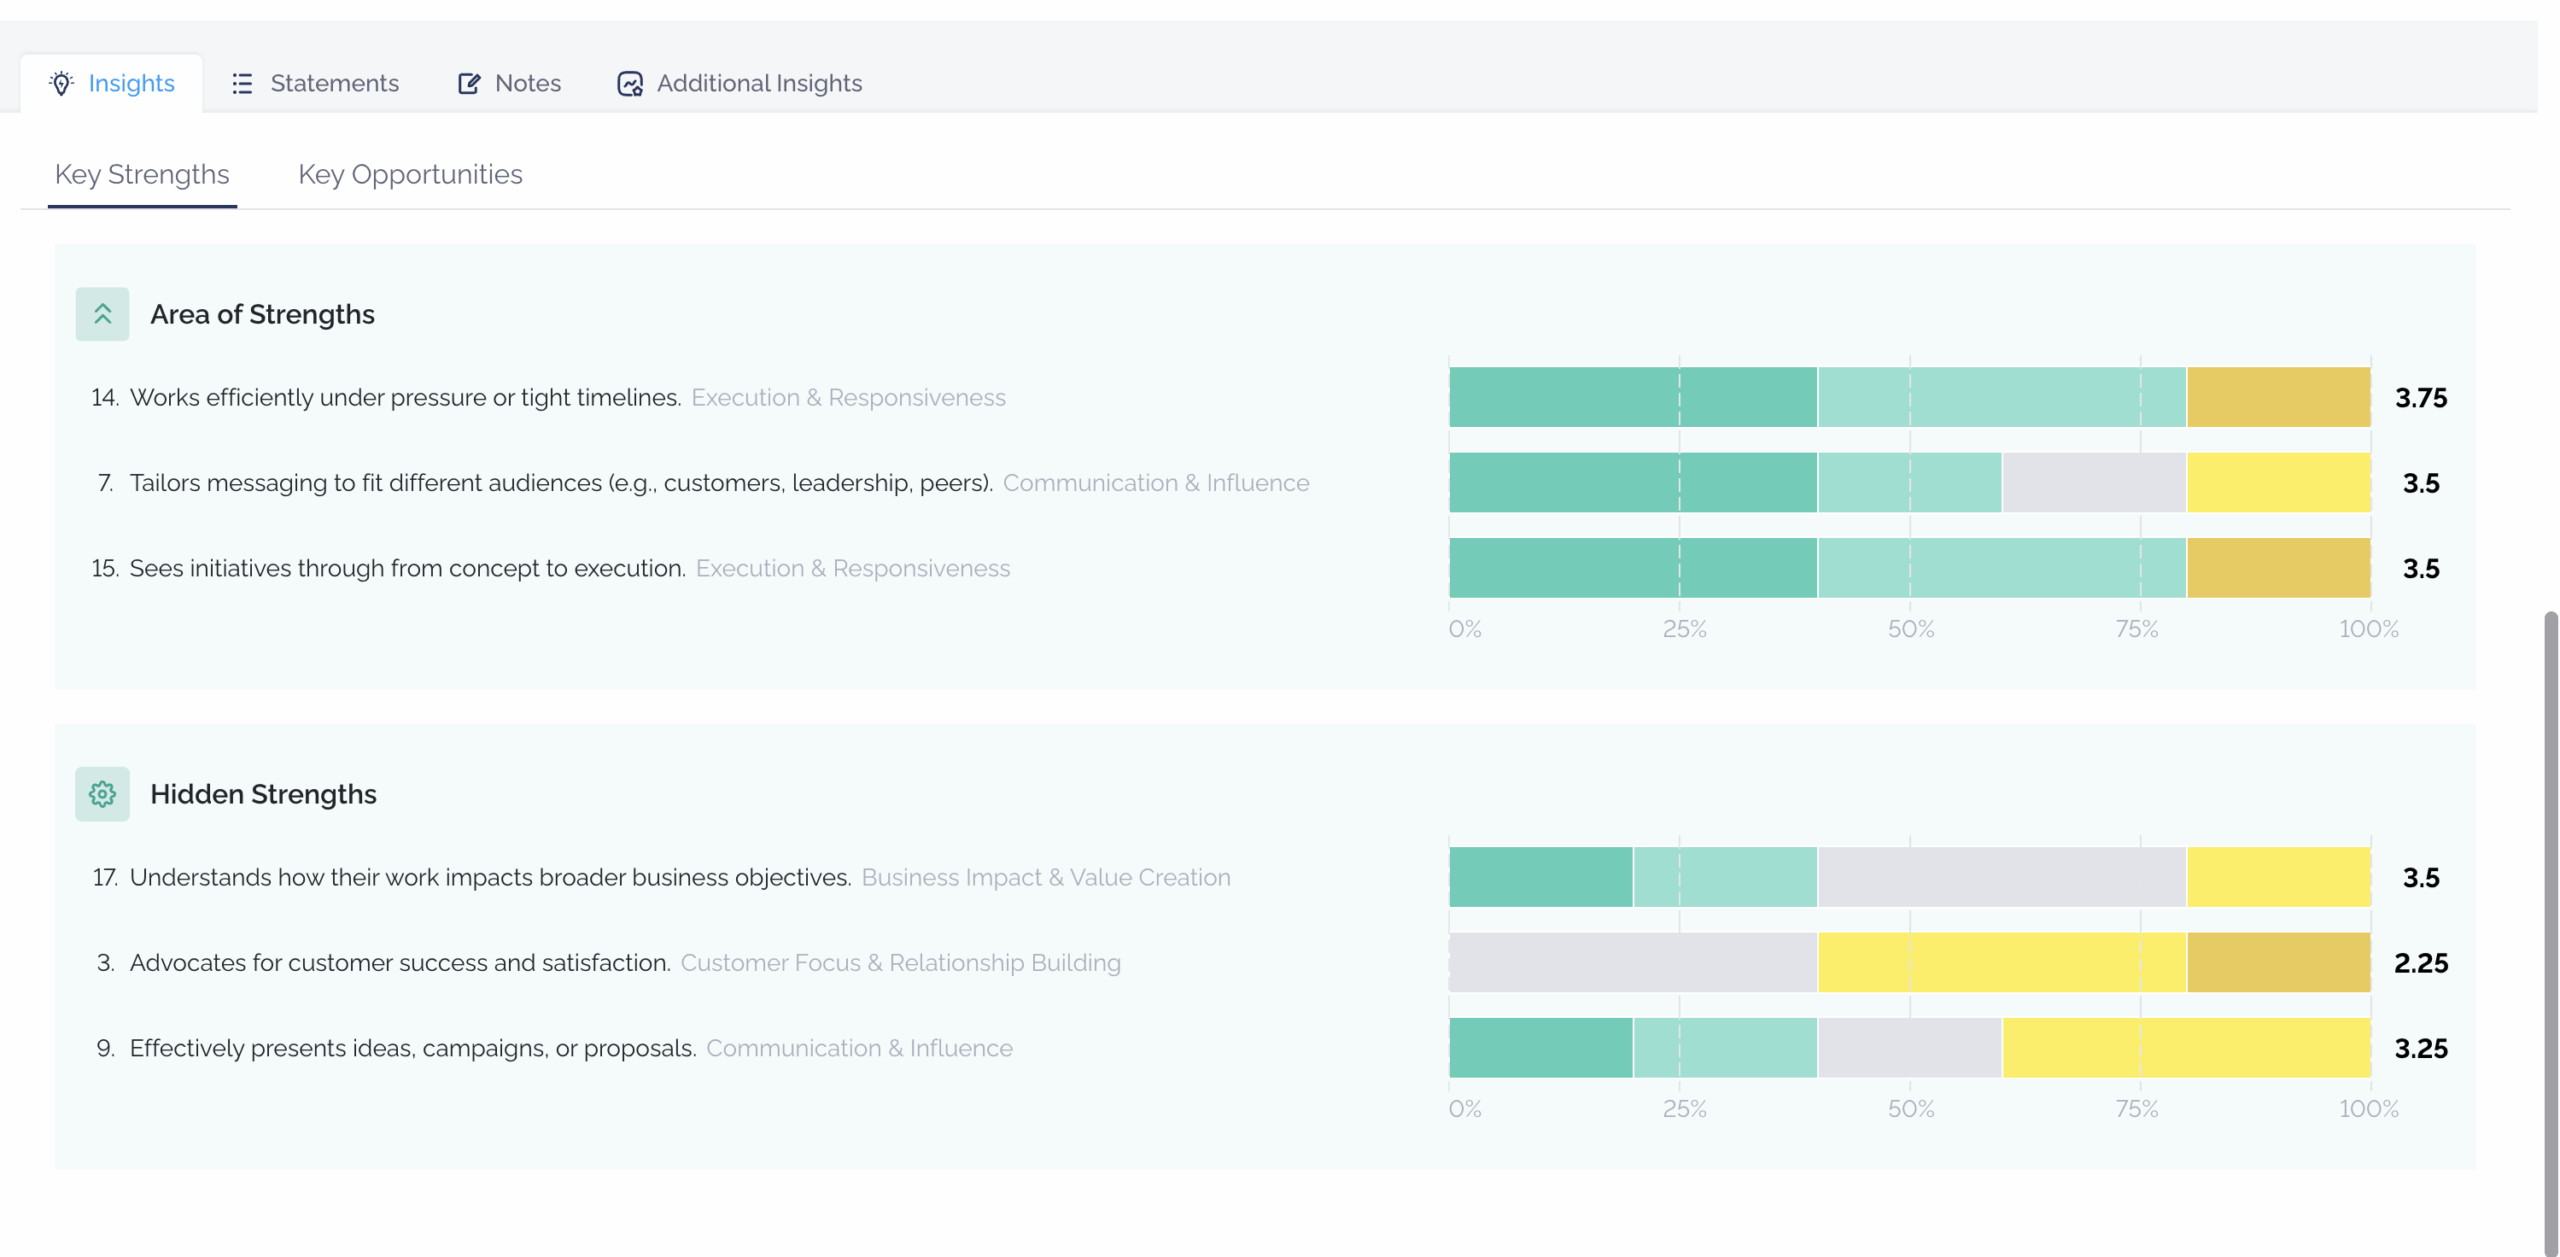Click the dark gold segment of statement 14's bar
This screenshot has width=2560, height=1257.
[2278, 397]
